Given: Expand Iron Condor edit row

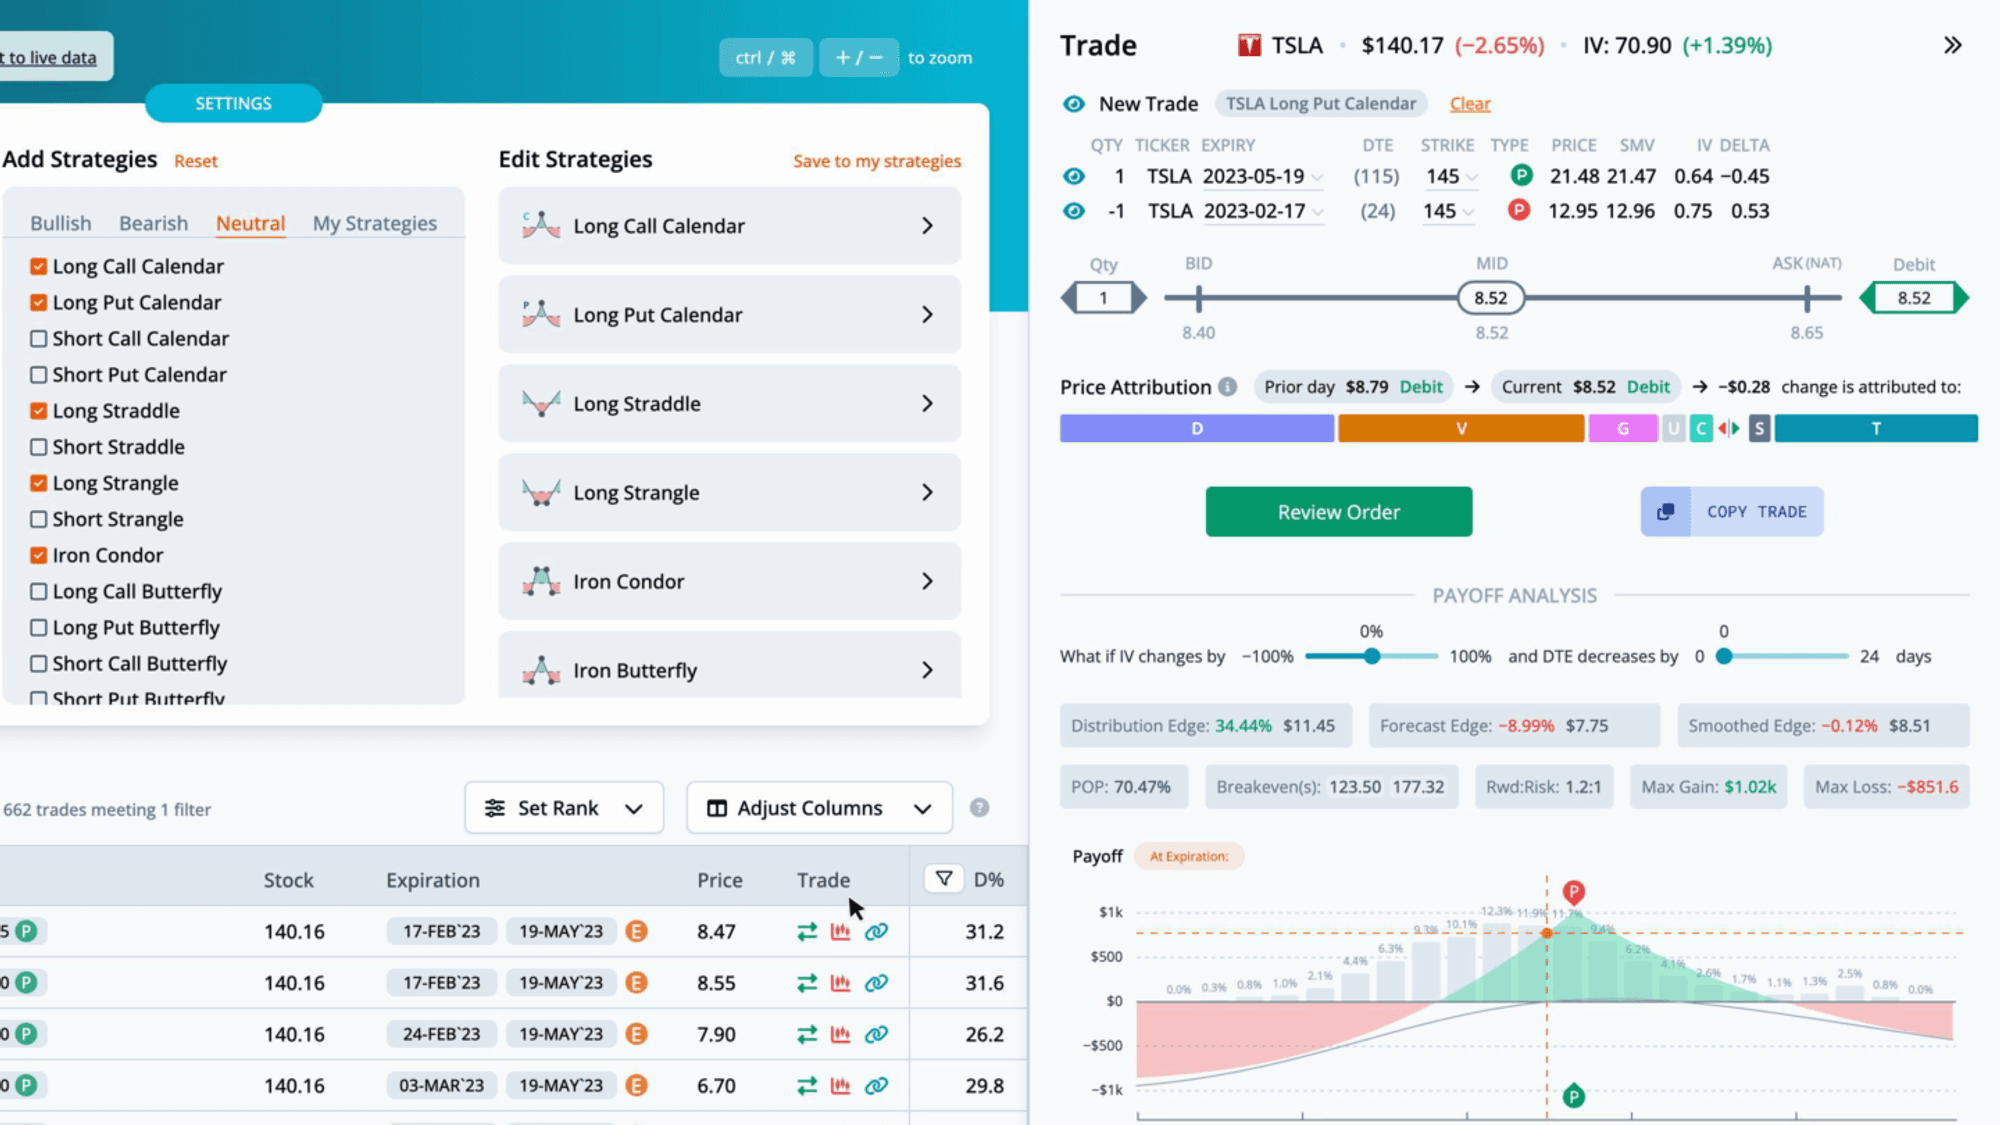Looking at the screenshot, I should pos(729,582).
